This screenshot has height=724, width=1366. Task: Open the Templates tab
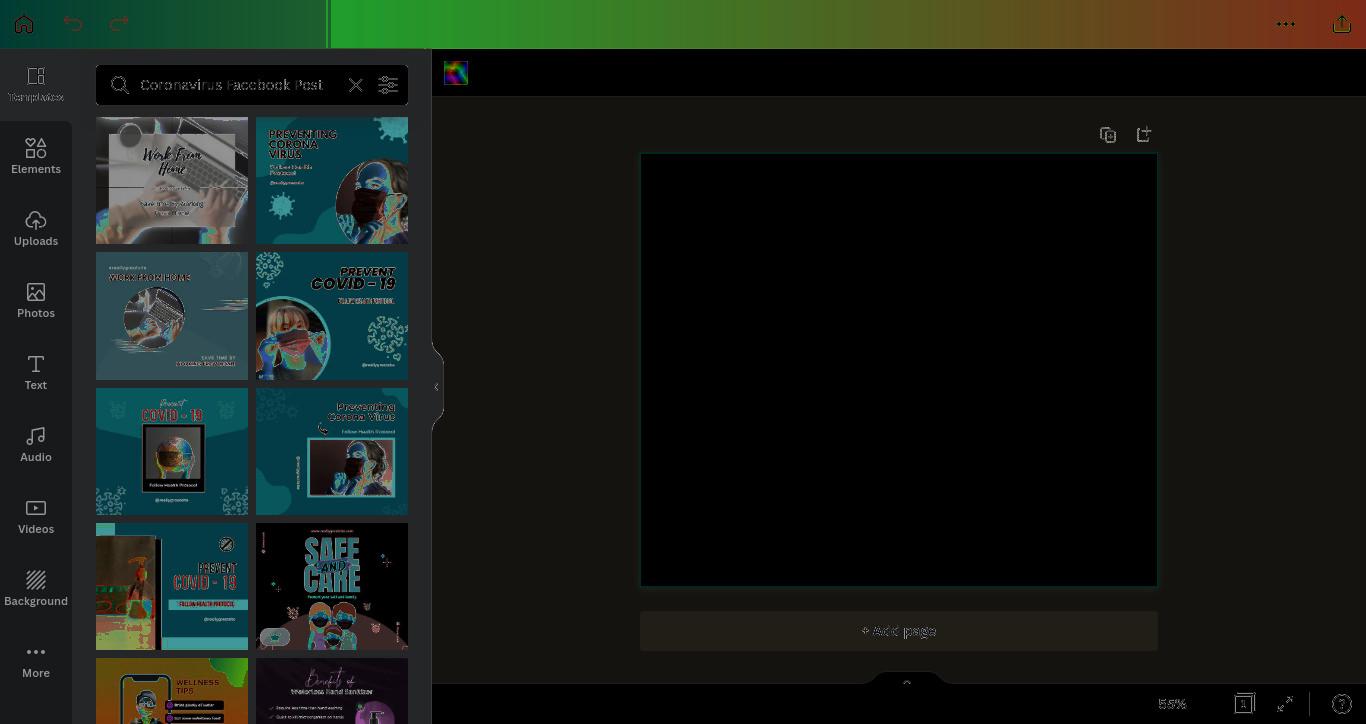tap(36, 85)
